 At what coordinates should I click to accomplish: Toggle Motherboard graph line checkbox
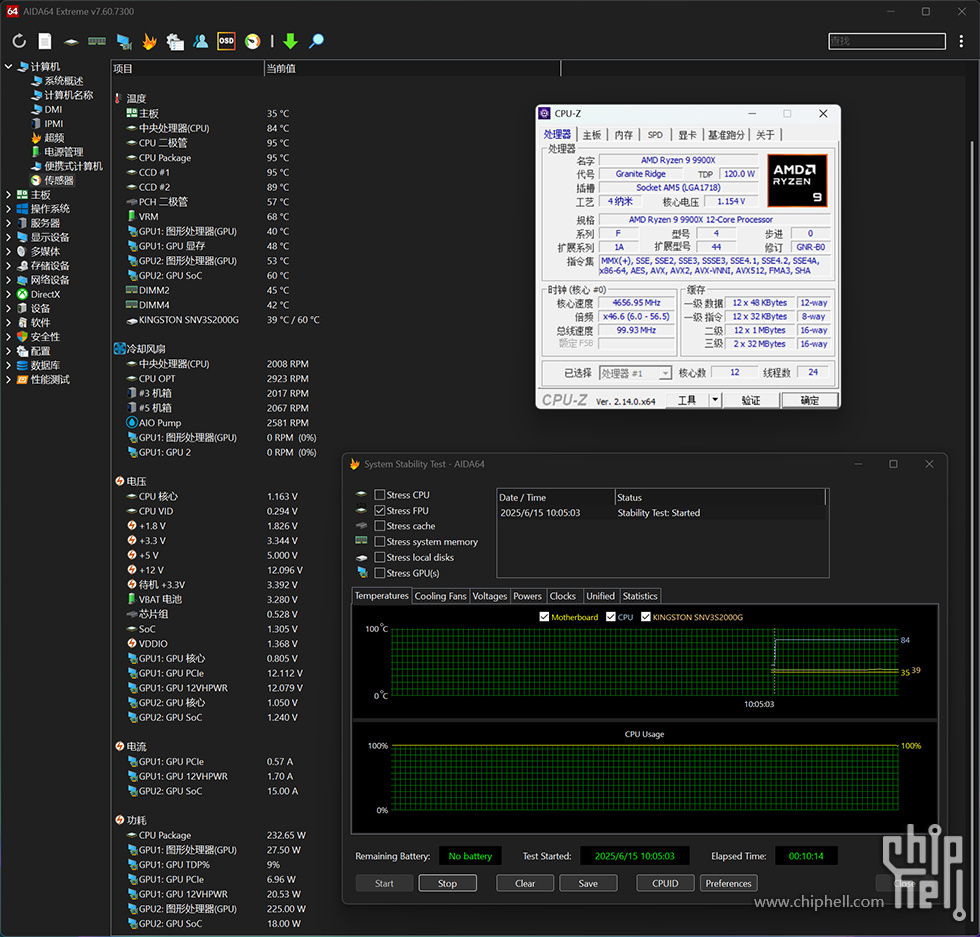click(x=544, y=617)
